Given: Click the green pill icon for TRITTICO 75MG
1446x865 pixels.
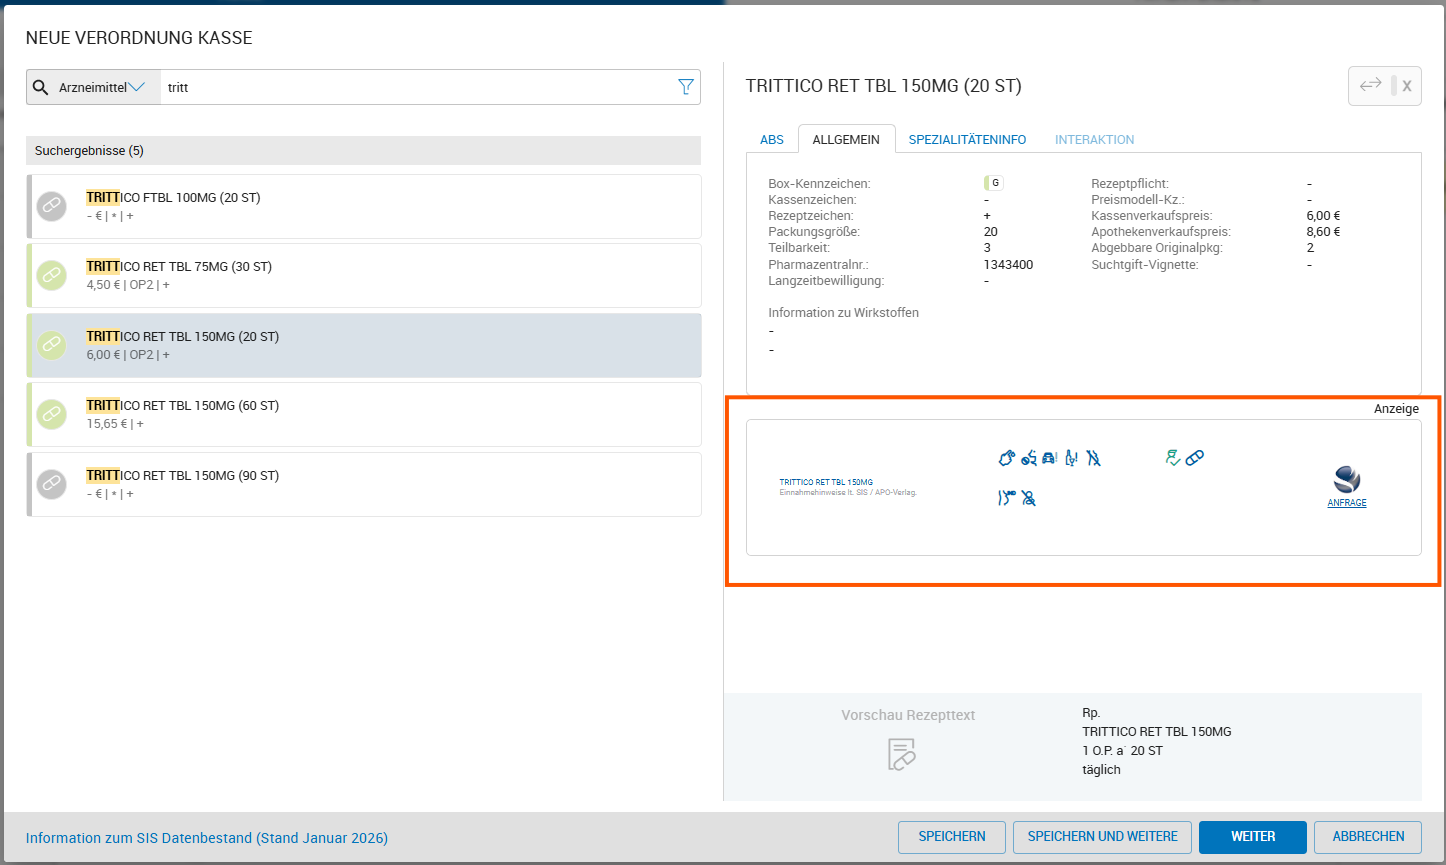Looking at the screenshot, I should click(51, 275).
